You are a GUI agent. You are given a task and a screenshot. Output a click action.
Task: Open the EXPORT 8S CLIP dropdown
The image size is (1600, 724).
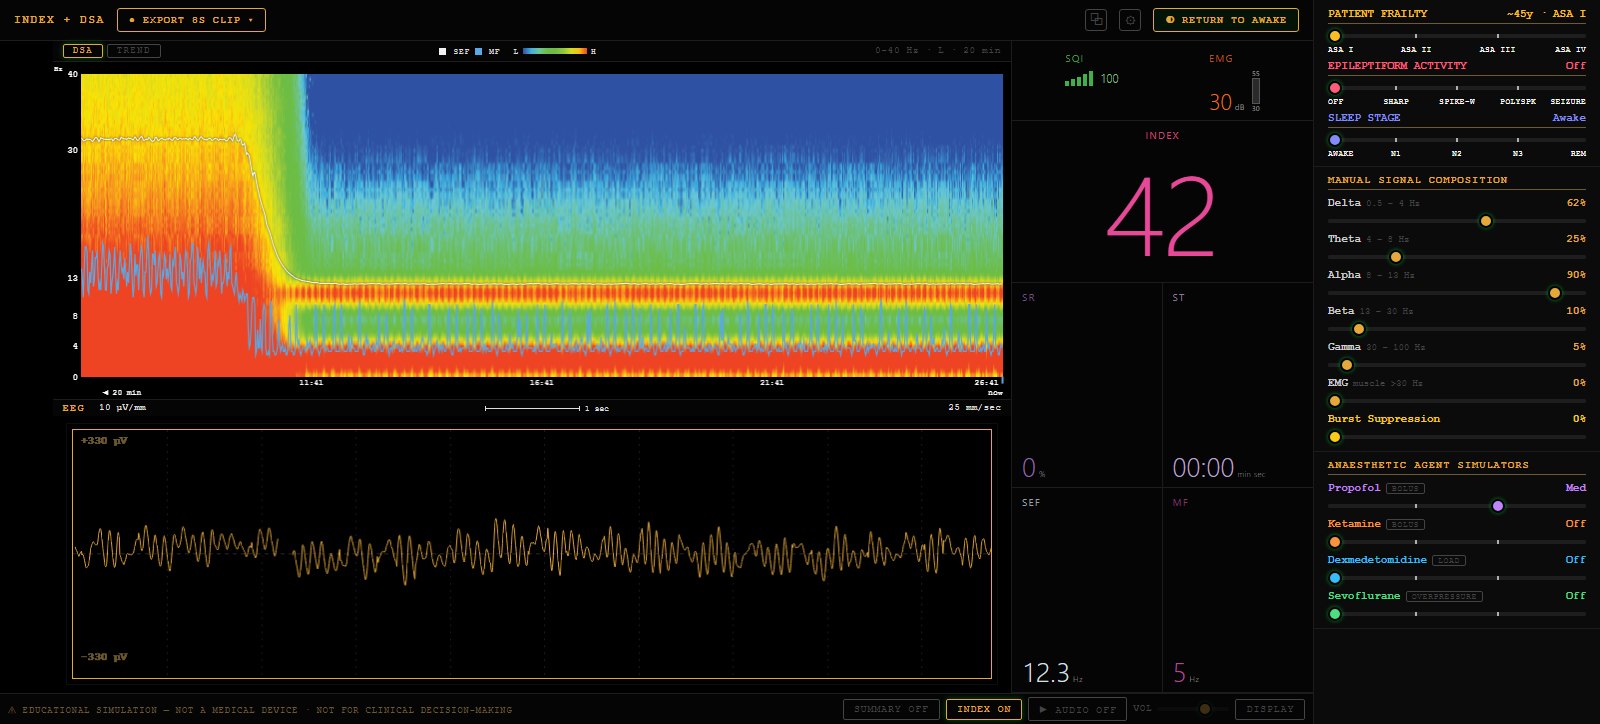tap(191, 20)
